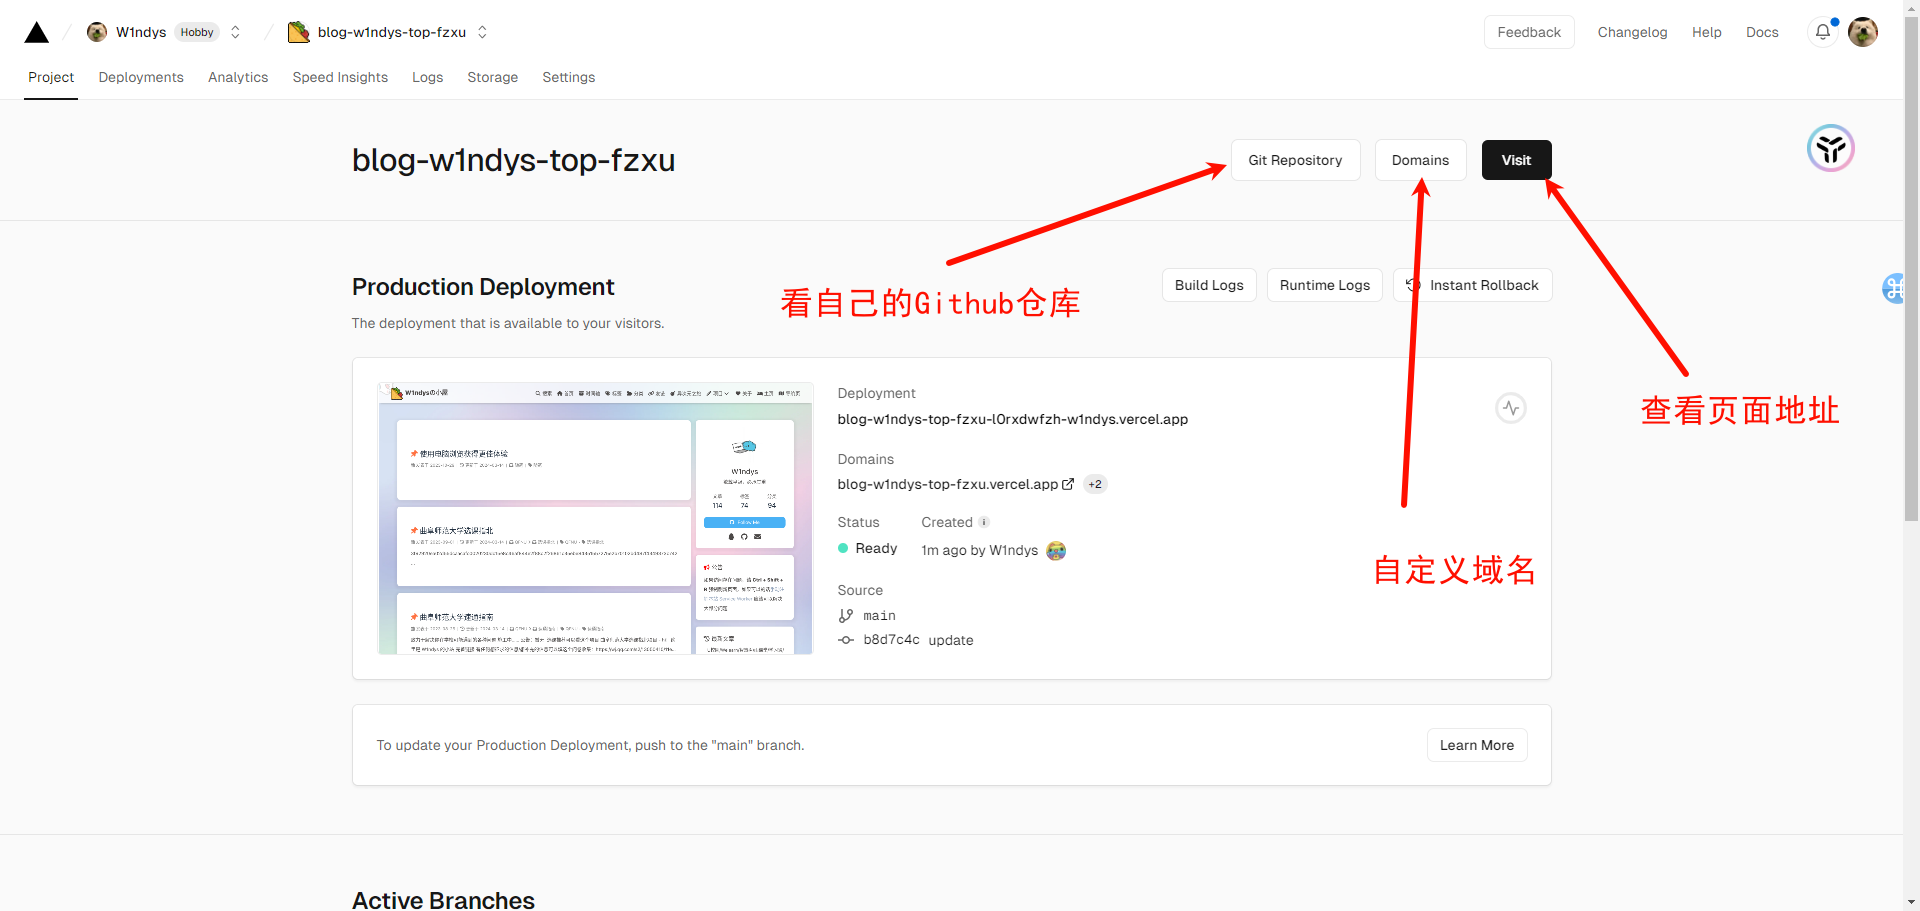Trigger Instant Rollback
The image size is (1920, 911).
(x=1472, y=285)
